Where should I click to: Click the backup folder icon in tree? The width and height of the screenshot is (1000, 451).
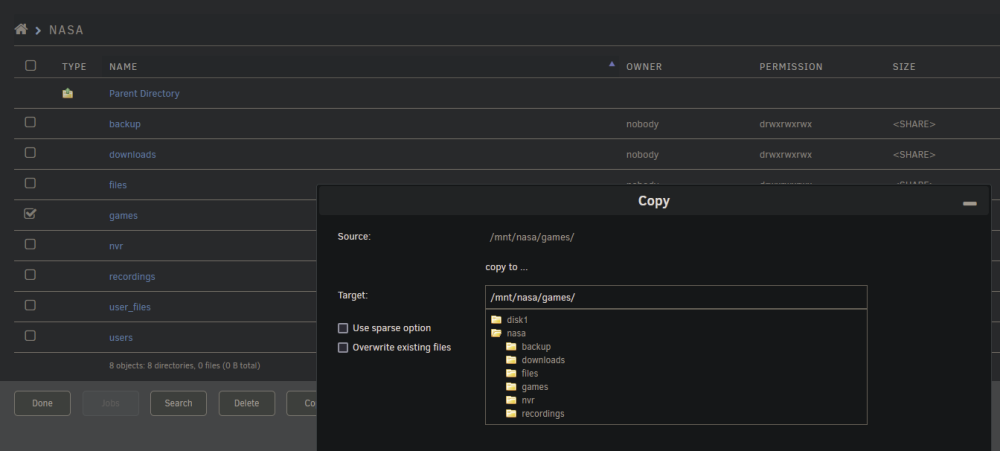pos(511,346)
